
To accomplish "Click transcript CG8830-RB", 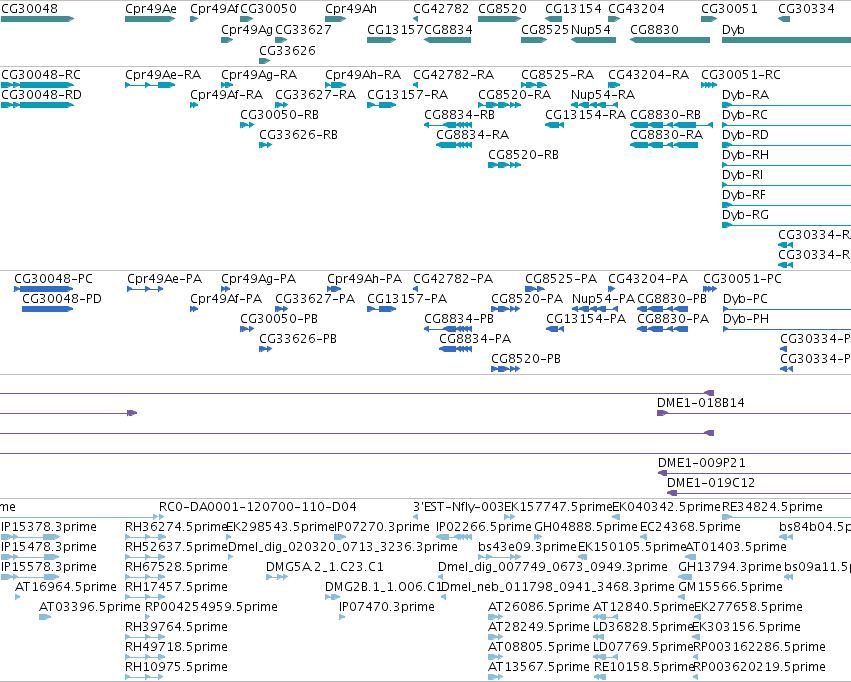I will [x=665, y=115].
